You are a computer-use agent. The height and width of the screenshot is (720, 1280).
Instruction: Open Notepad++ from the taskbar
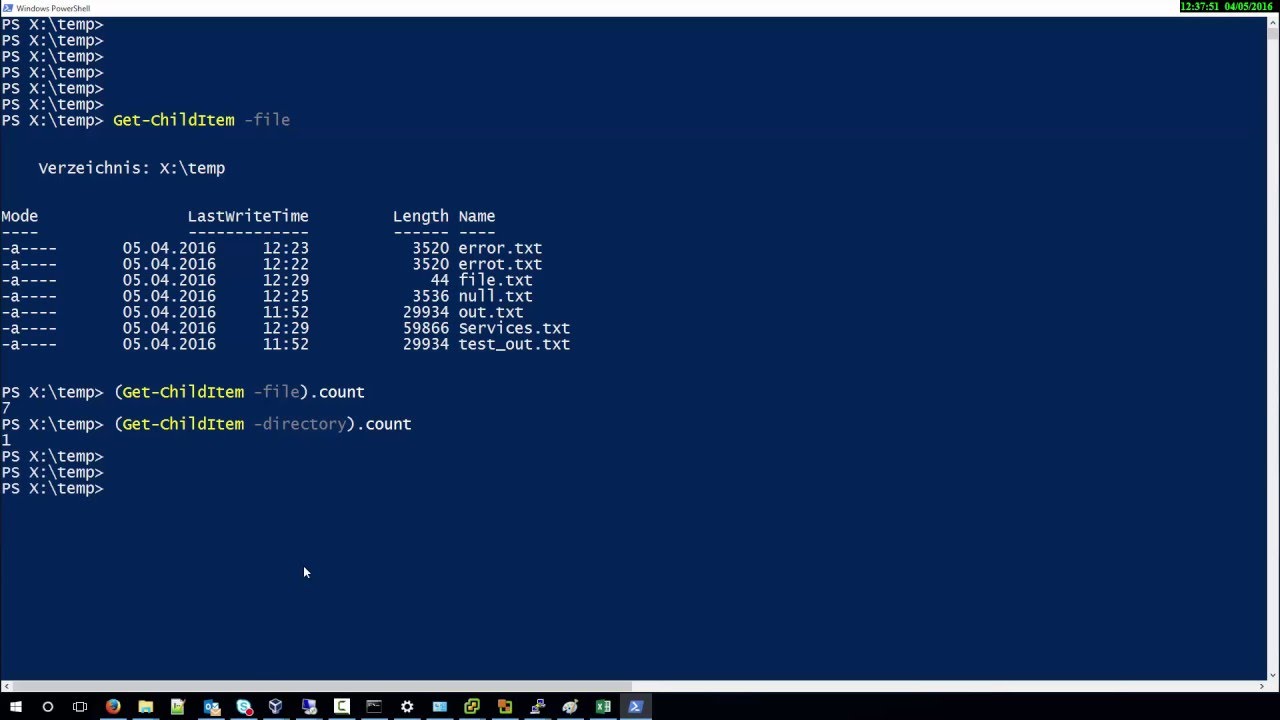[178, 707]
